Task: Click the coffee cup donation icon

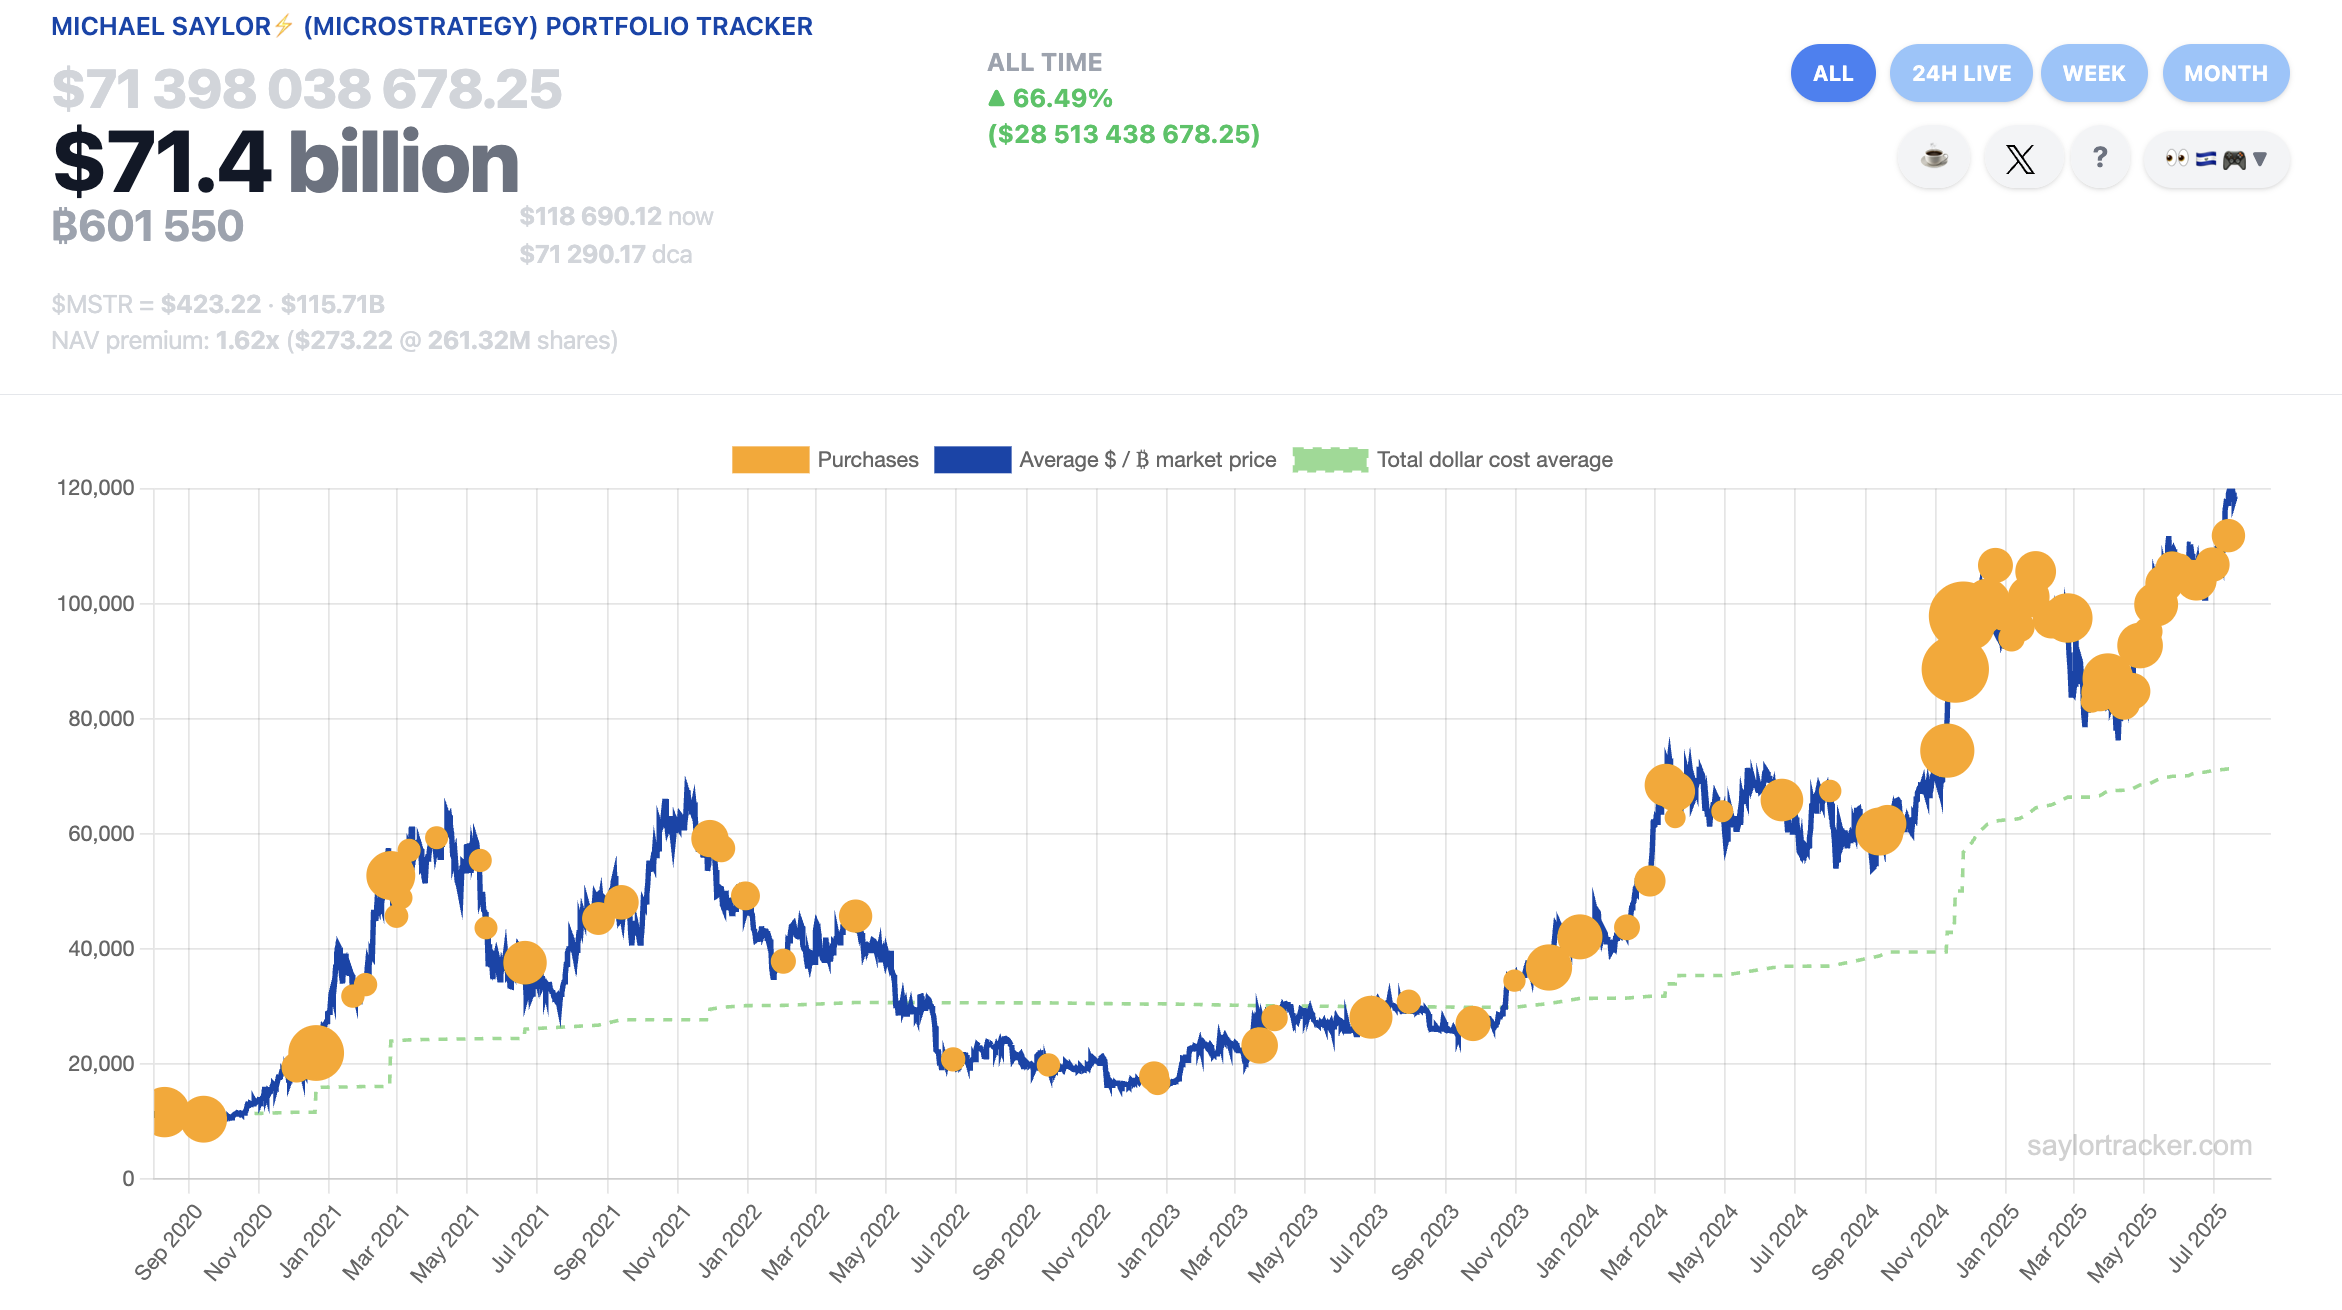Action: tap(1935, 157)
